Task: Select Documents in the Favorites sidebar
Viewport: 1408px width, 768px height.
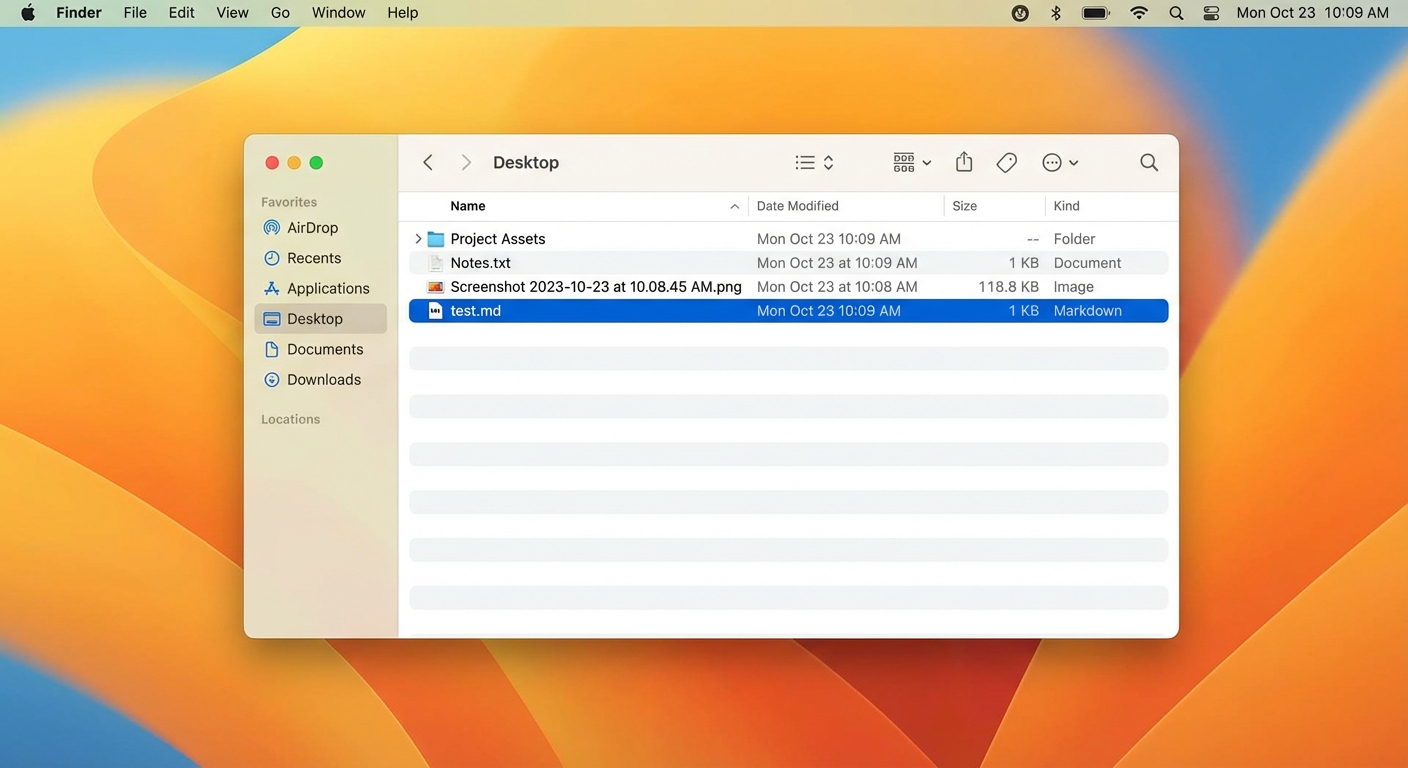Action: pos(324,348)
